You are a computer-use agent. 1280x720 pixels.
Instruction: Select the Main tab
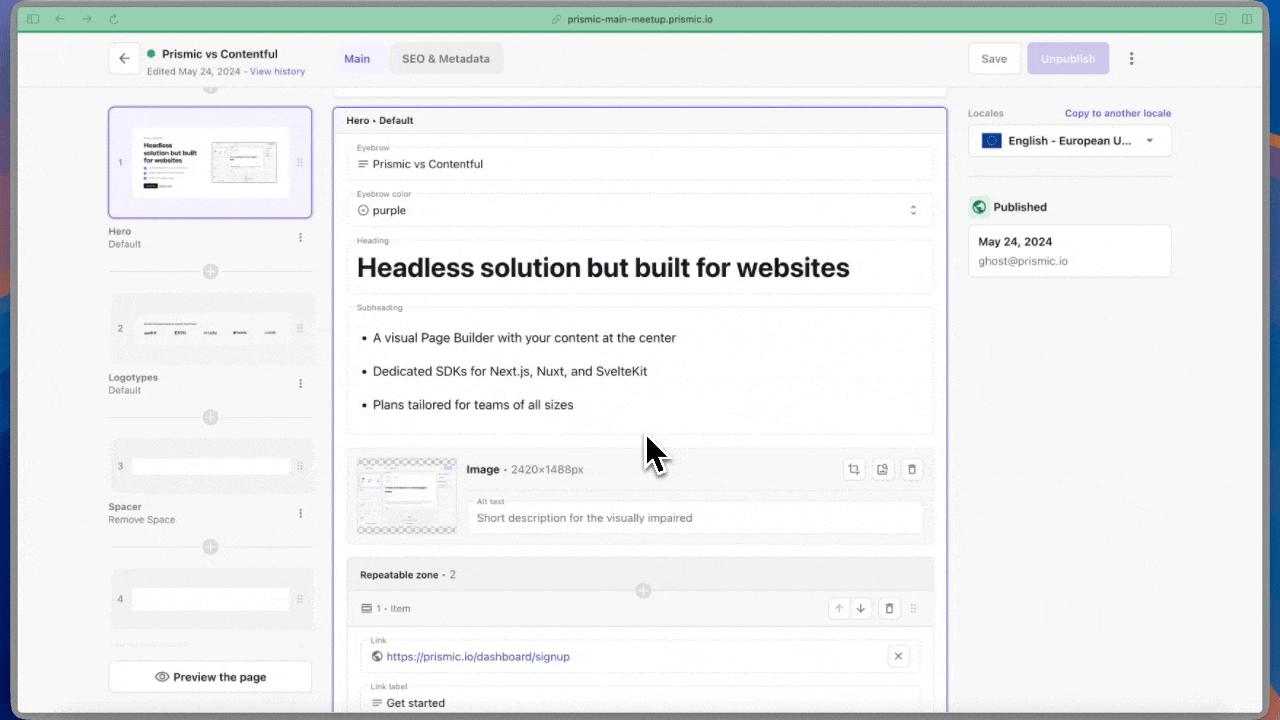coord(357,59)
